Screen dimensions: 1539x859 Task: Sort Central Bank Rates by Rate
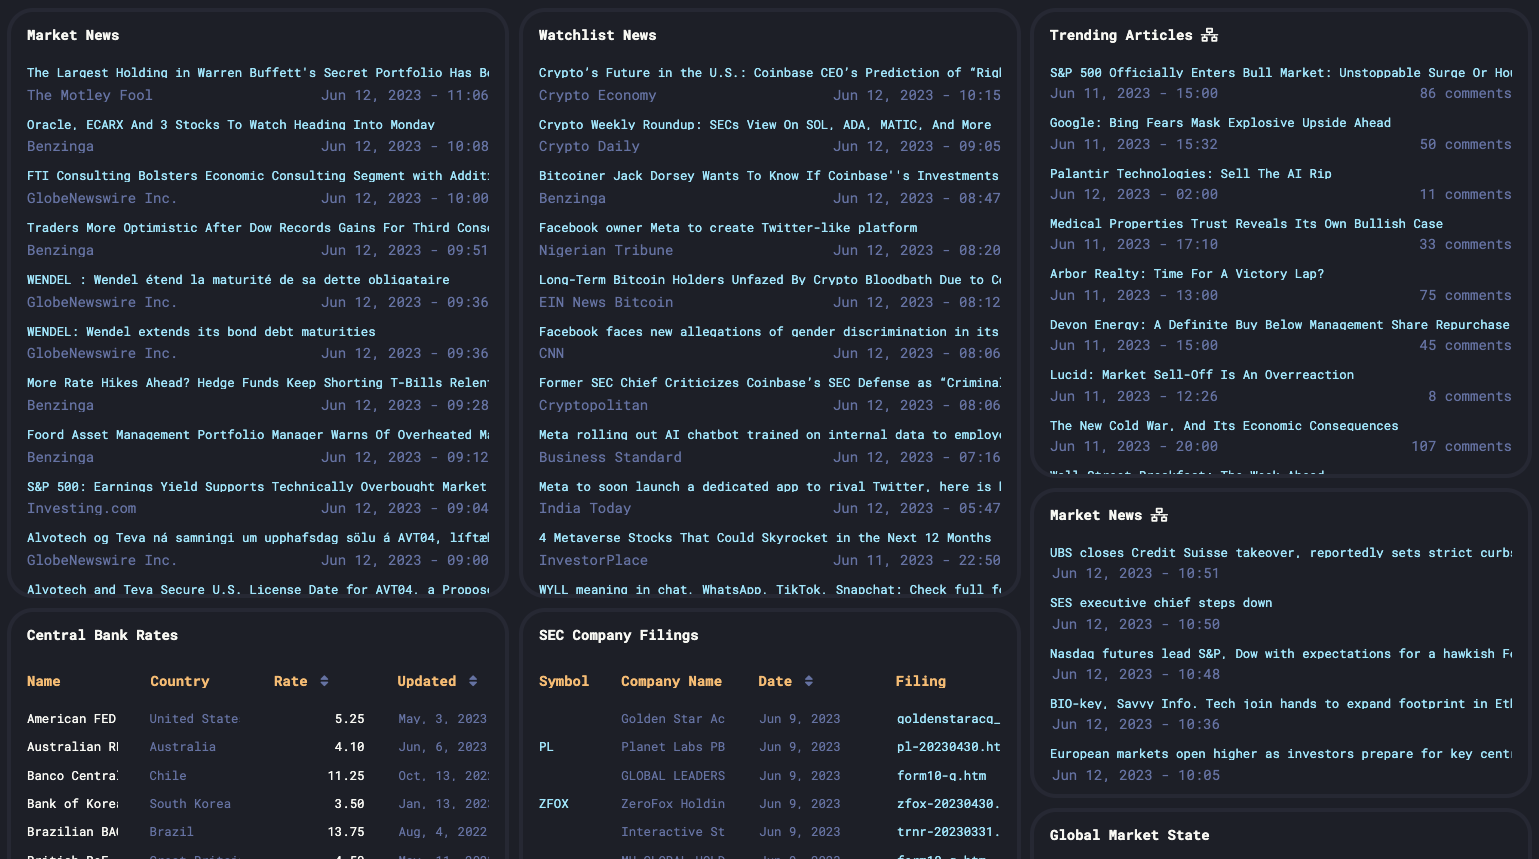(324, 681)
